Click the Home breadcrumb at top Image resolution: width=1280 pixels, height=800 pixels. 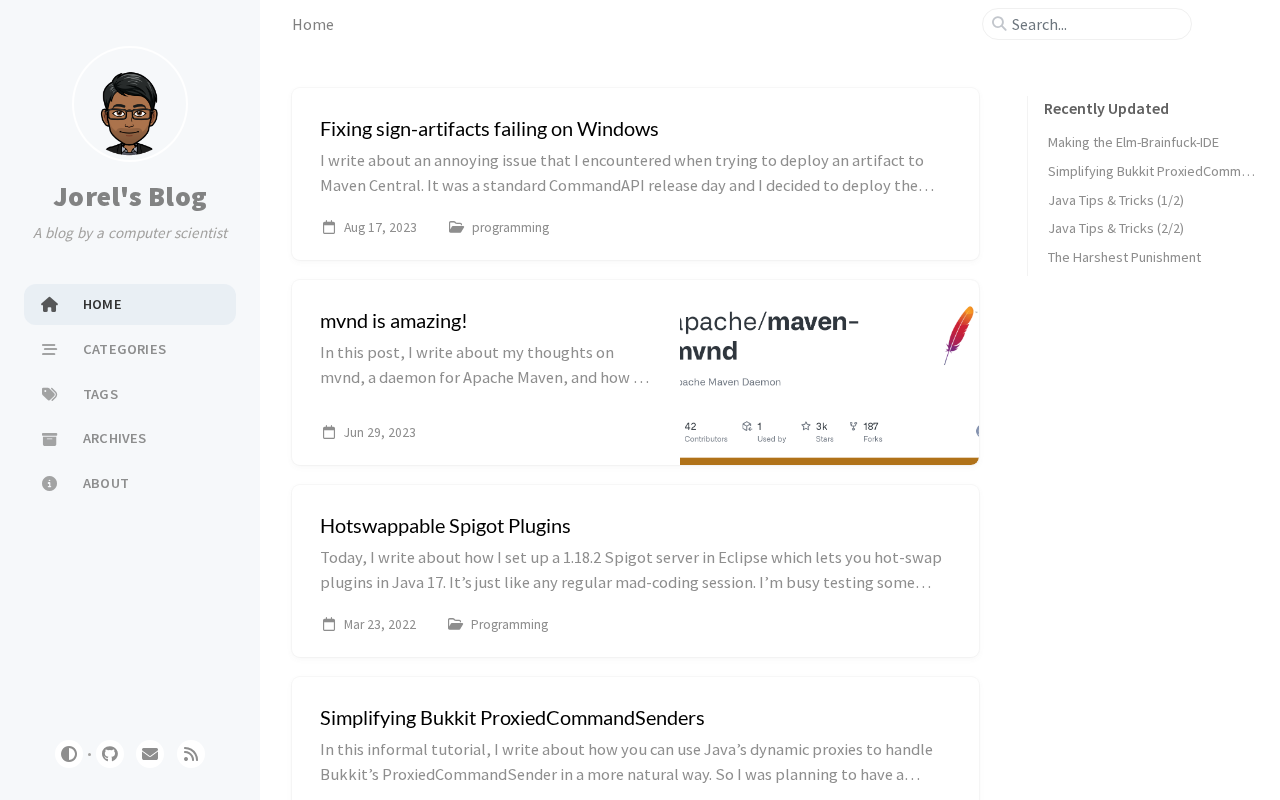[313, 24]
